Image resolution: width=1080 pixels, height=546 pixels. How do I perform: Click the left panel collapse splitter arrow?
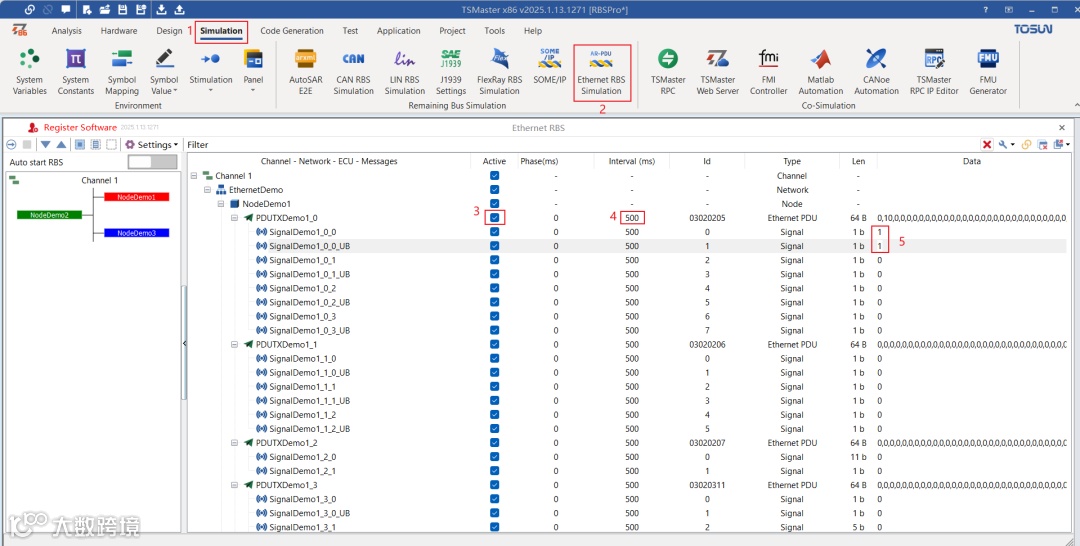184,343
